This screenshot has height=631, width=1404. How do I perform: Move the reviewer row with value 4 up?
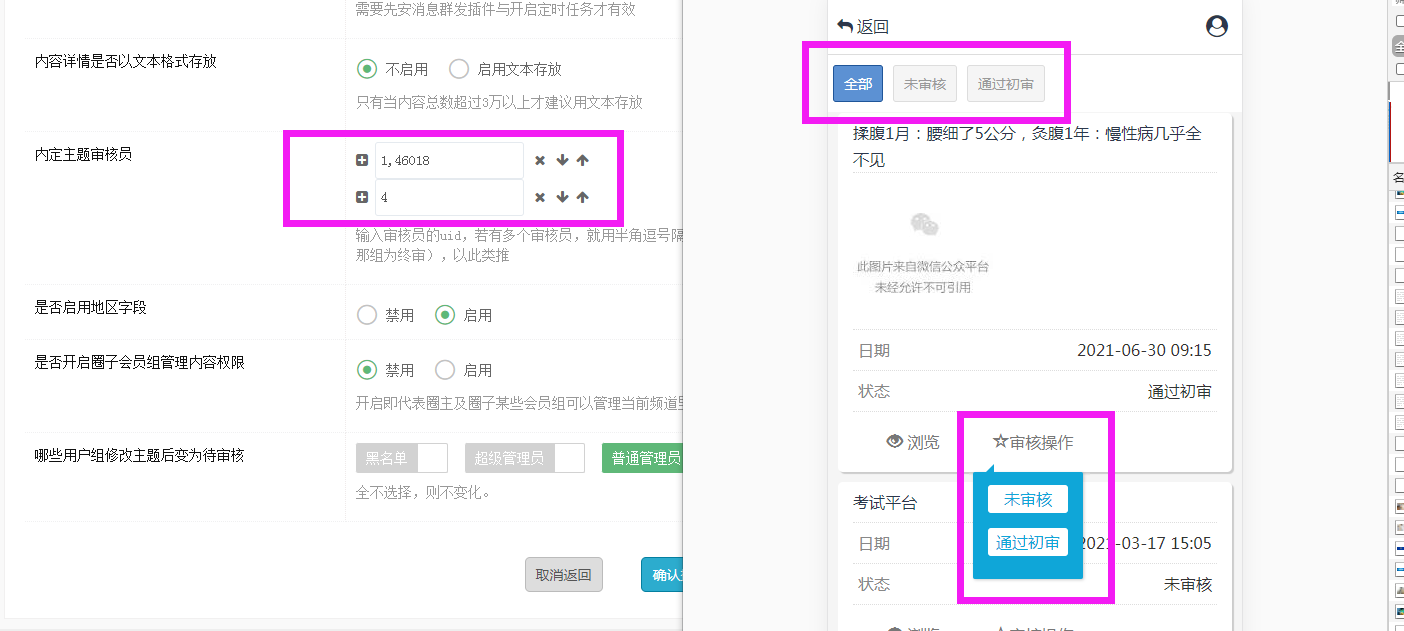[x=583, y=197]
